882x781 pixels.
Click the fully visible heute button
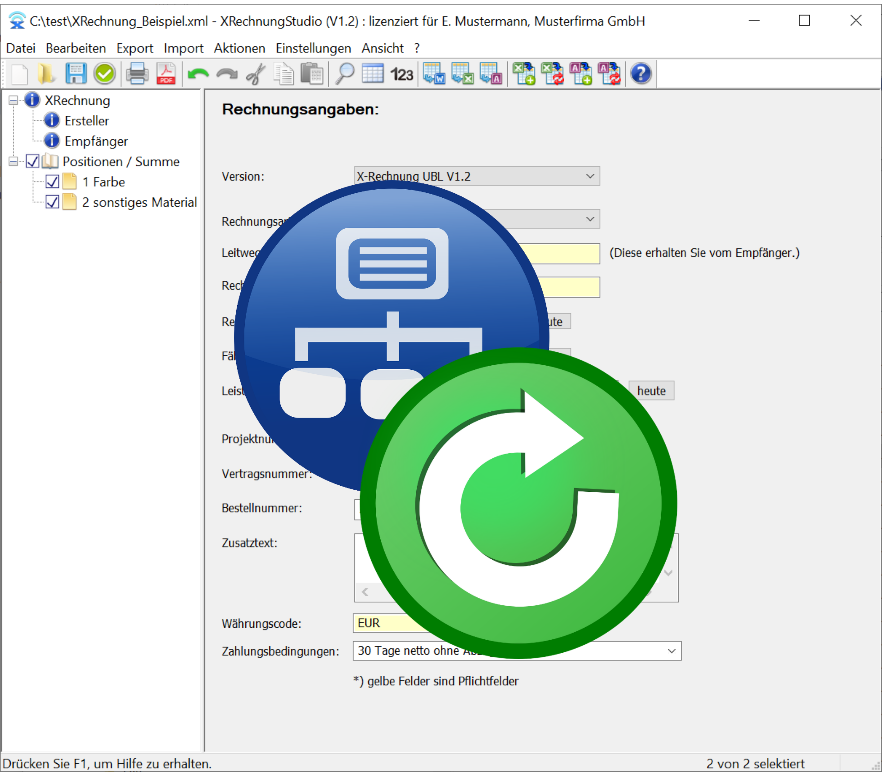(651, 390)
